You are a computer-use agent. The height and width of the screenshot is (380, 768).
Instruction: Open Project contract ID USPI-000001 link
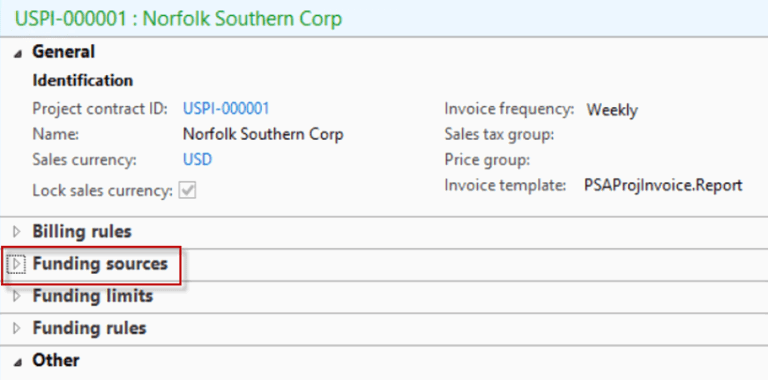[226, 108]
